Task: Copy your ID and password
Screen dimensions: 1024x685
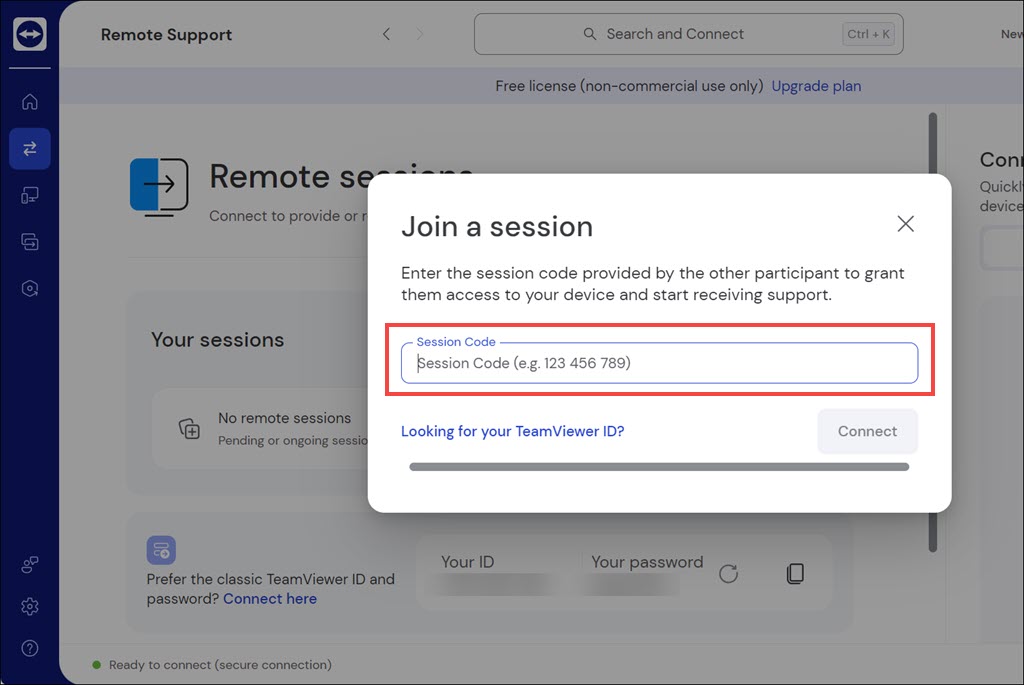Action: [795, 573]
